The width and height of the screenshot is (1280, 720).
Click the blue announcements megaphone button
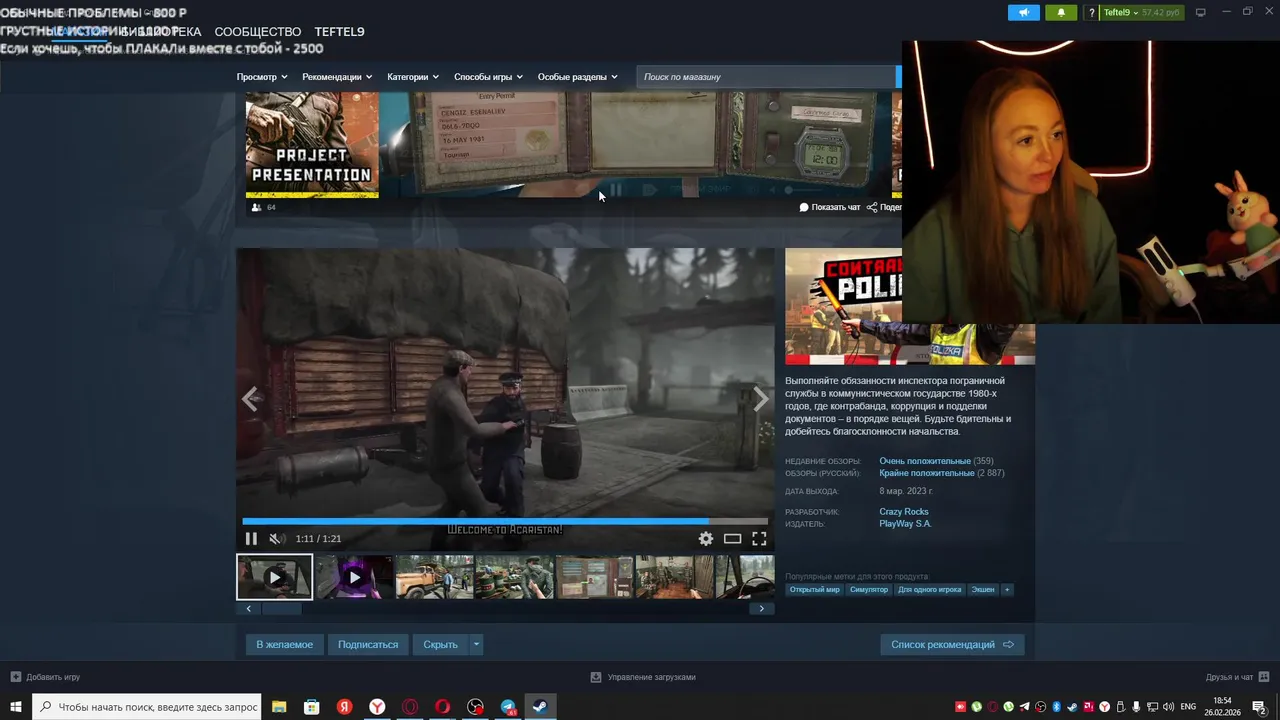click(1024, 12)
